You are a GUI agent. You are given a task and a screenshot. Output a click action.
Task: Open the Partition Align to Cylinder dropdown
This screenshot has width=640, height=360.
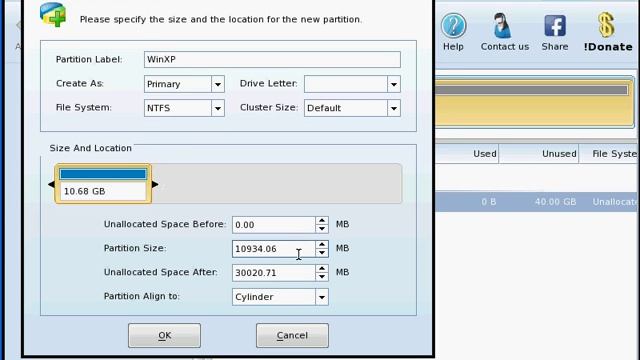click(322, 297)
